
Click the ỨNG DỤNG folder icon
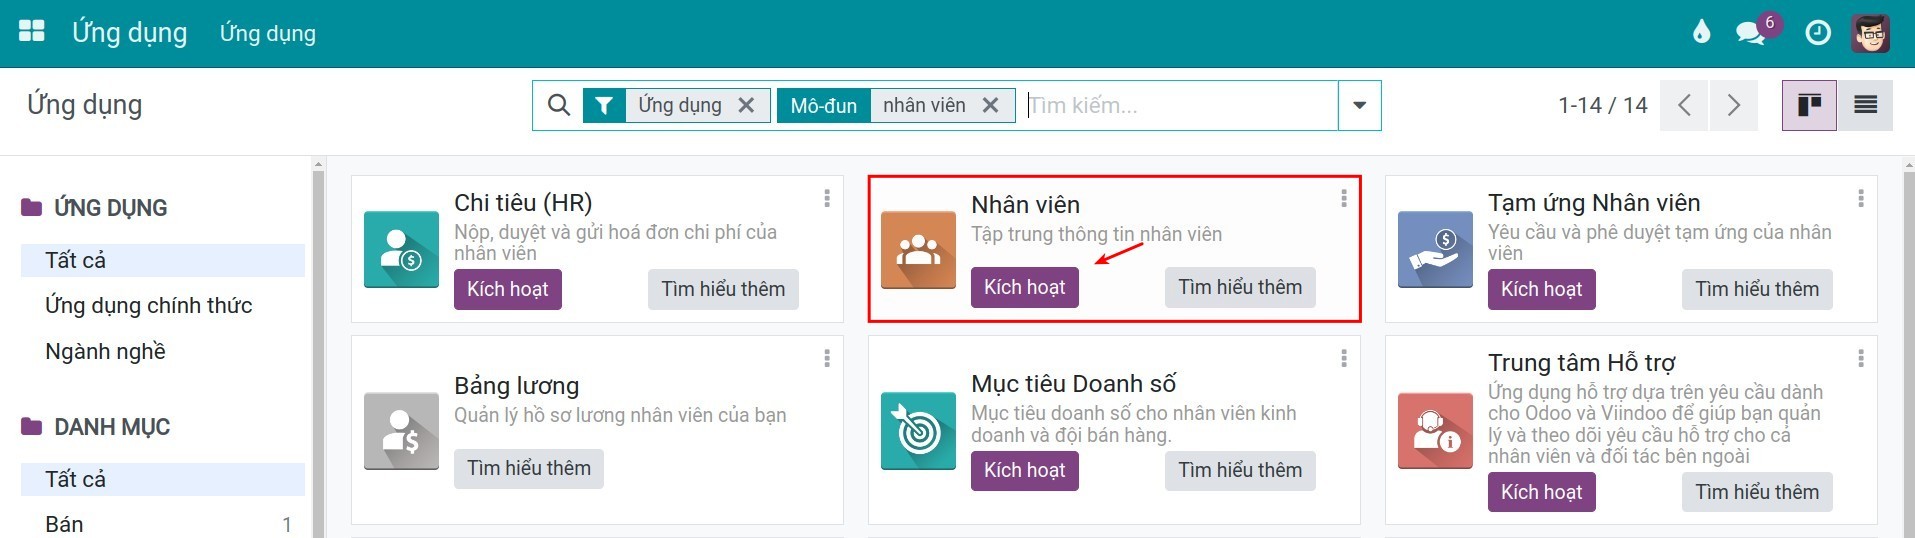[x=32, y=207]
